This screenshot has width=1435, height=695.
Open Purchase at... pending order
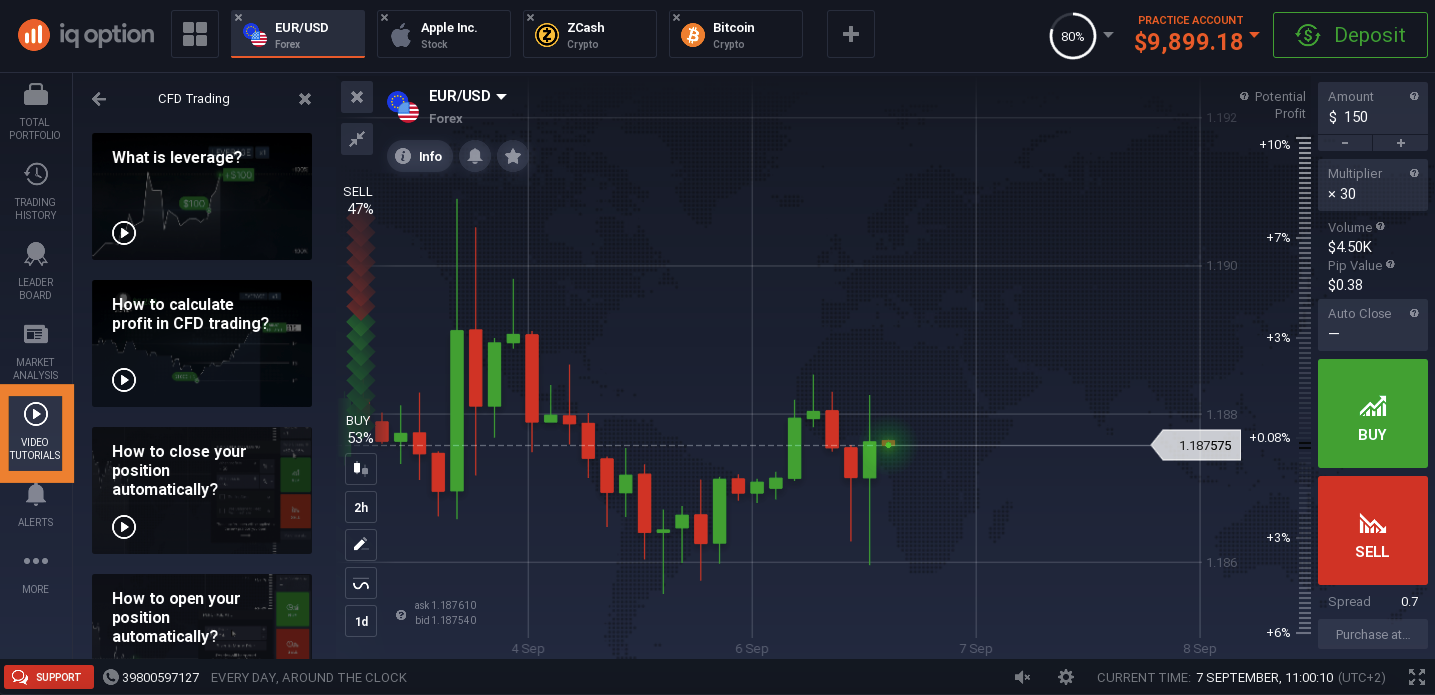1372,634
